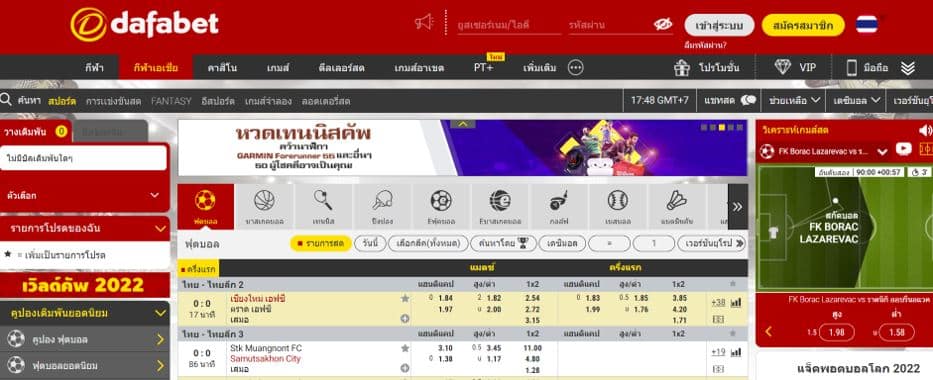Open the คาสิโน casino menu item
The image size is (933, 380).
coord(222,68)
